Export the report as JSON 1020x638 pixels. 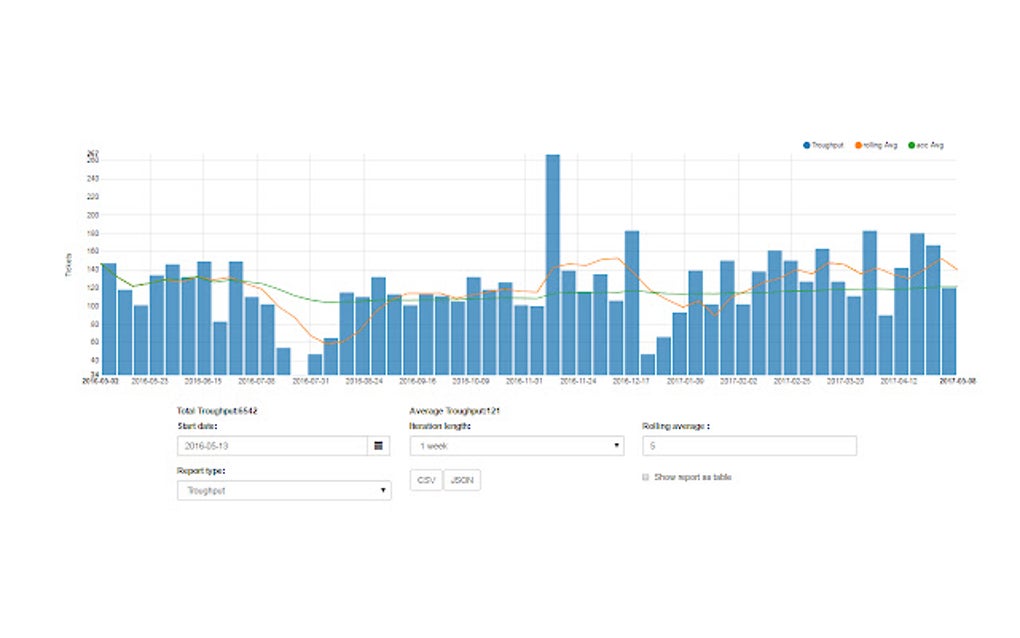(462, 480)
